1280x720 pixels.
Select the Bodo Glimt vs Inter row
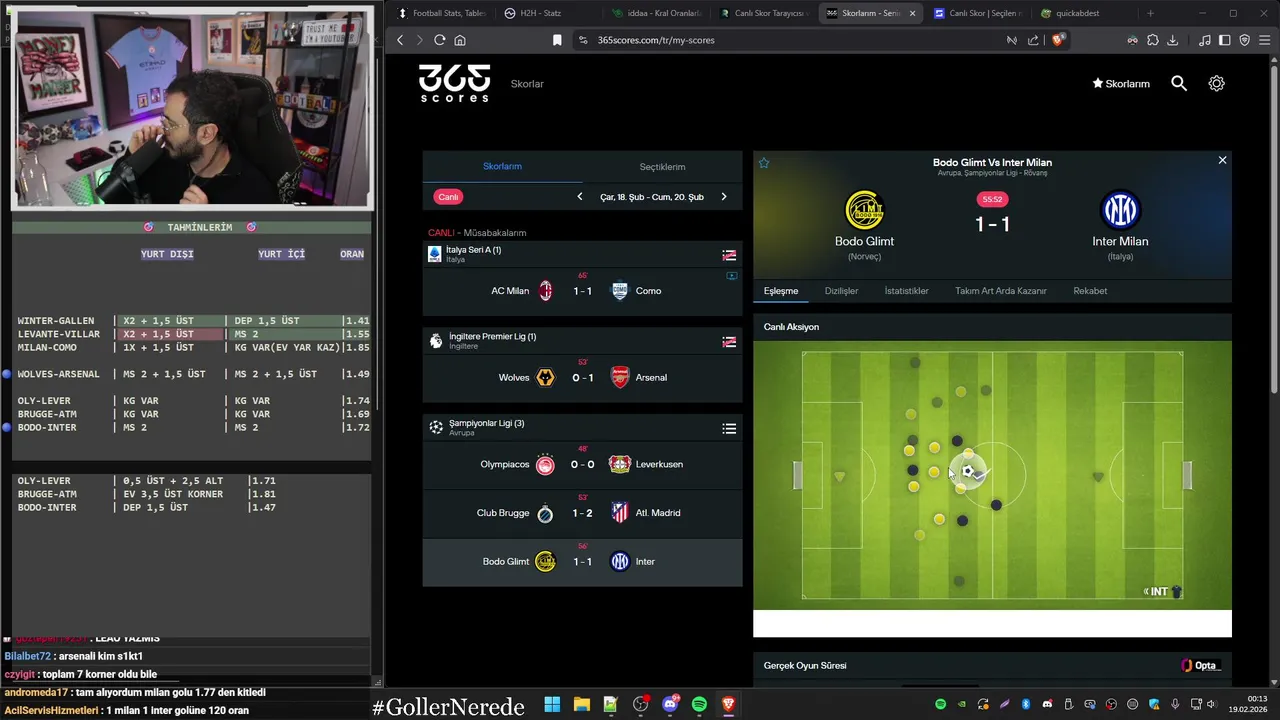click(x=582, y=562)
